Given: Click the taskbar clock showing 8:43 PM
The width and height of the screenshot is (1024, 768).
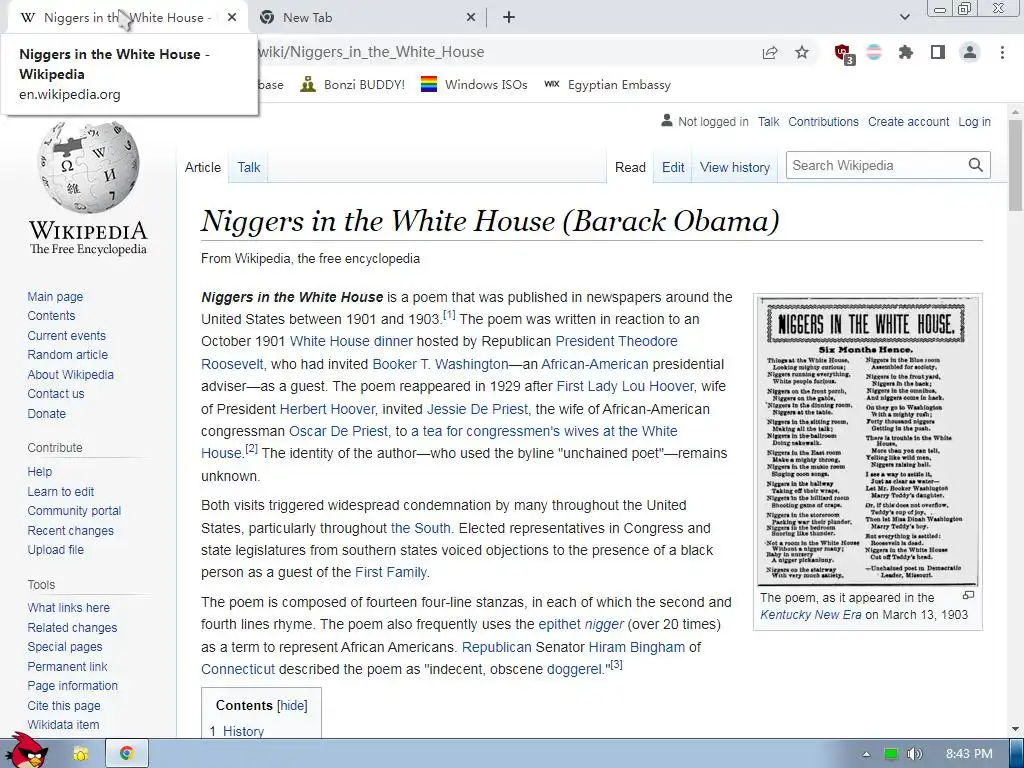Looking at the screenshot, I should 968,754.
